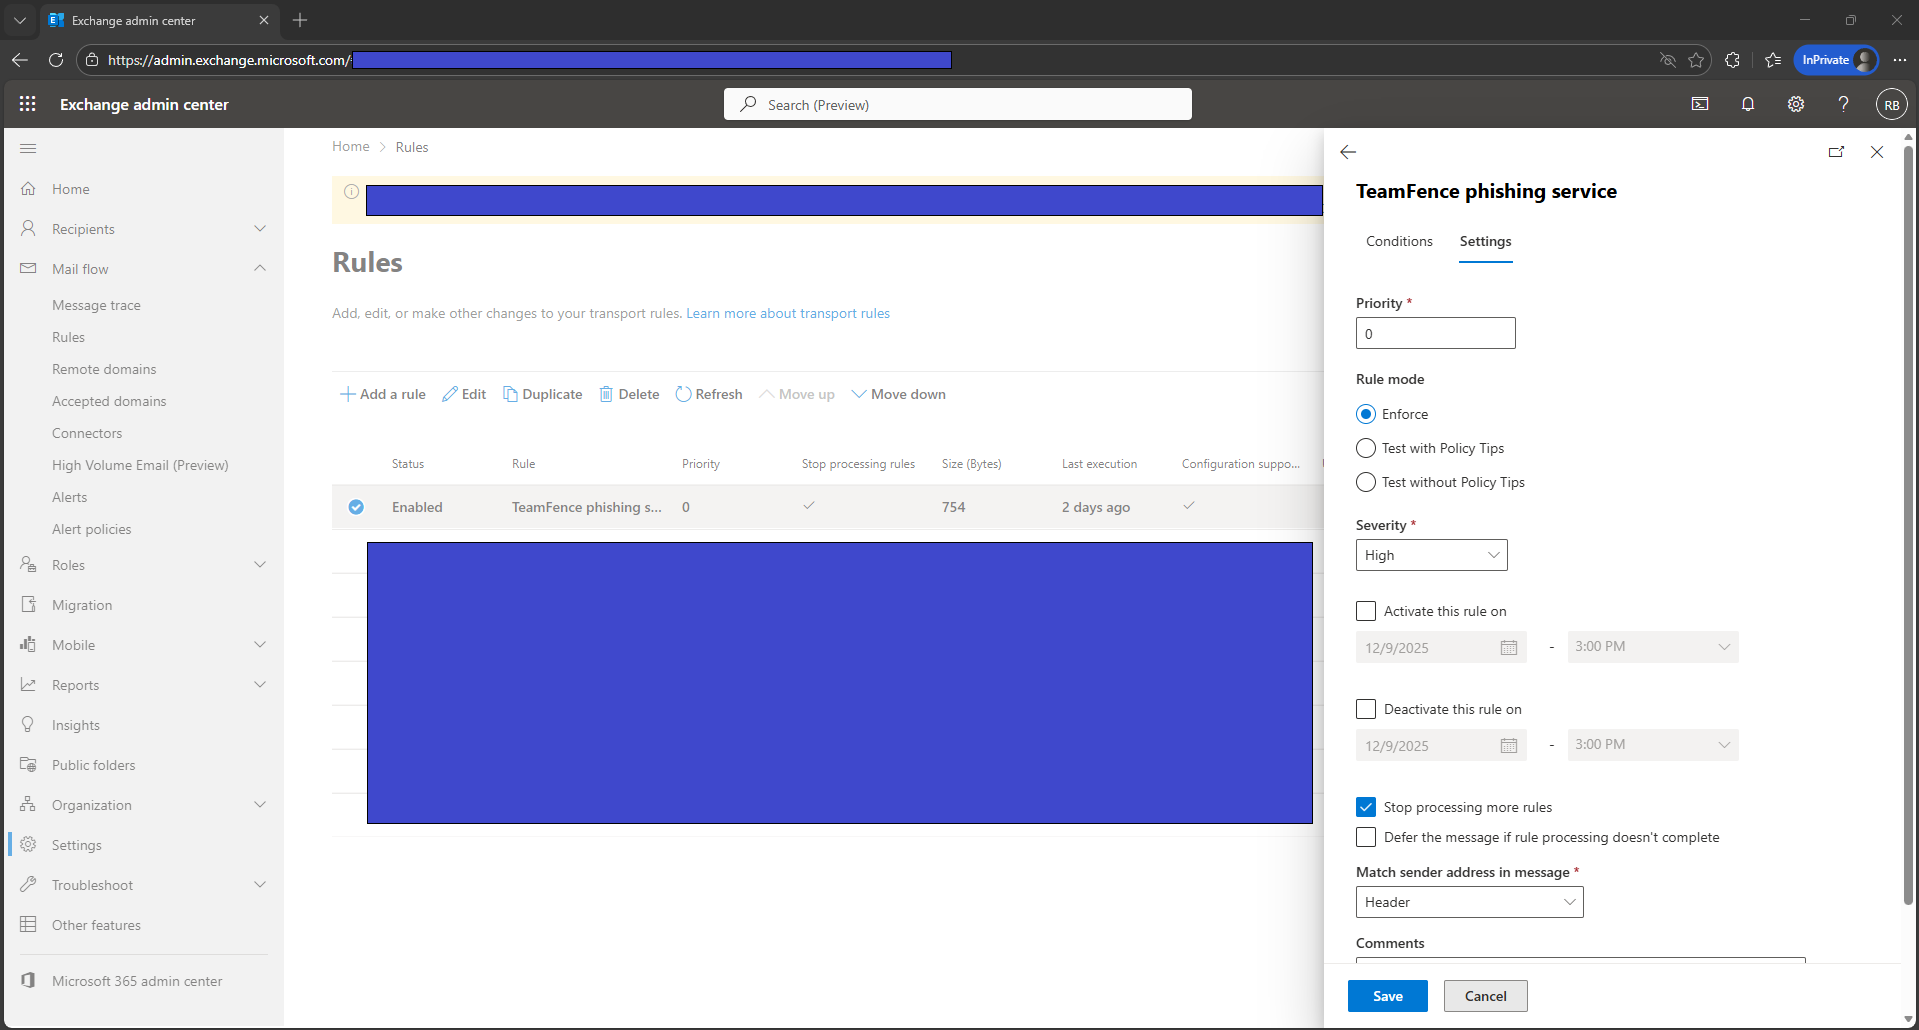Select Test with Policy Tips mode
This screenshot has height=1030, width=1919.
coord(1366,448)
